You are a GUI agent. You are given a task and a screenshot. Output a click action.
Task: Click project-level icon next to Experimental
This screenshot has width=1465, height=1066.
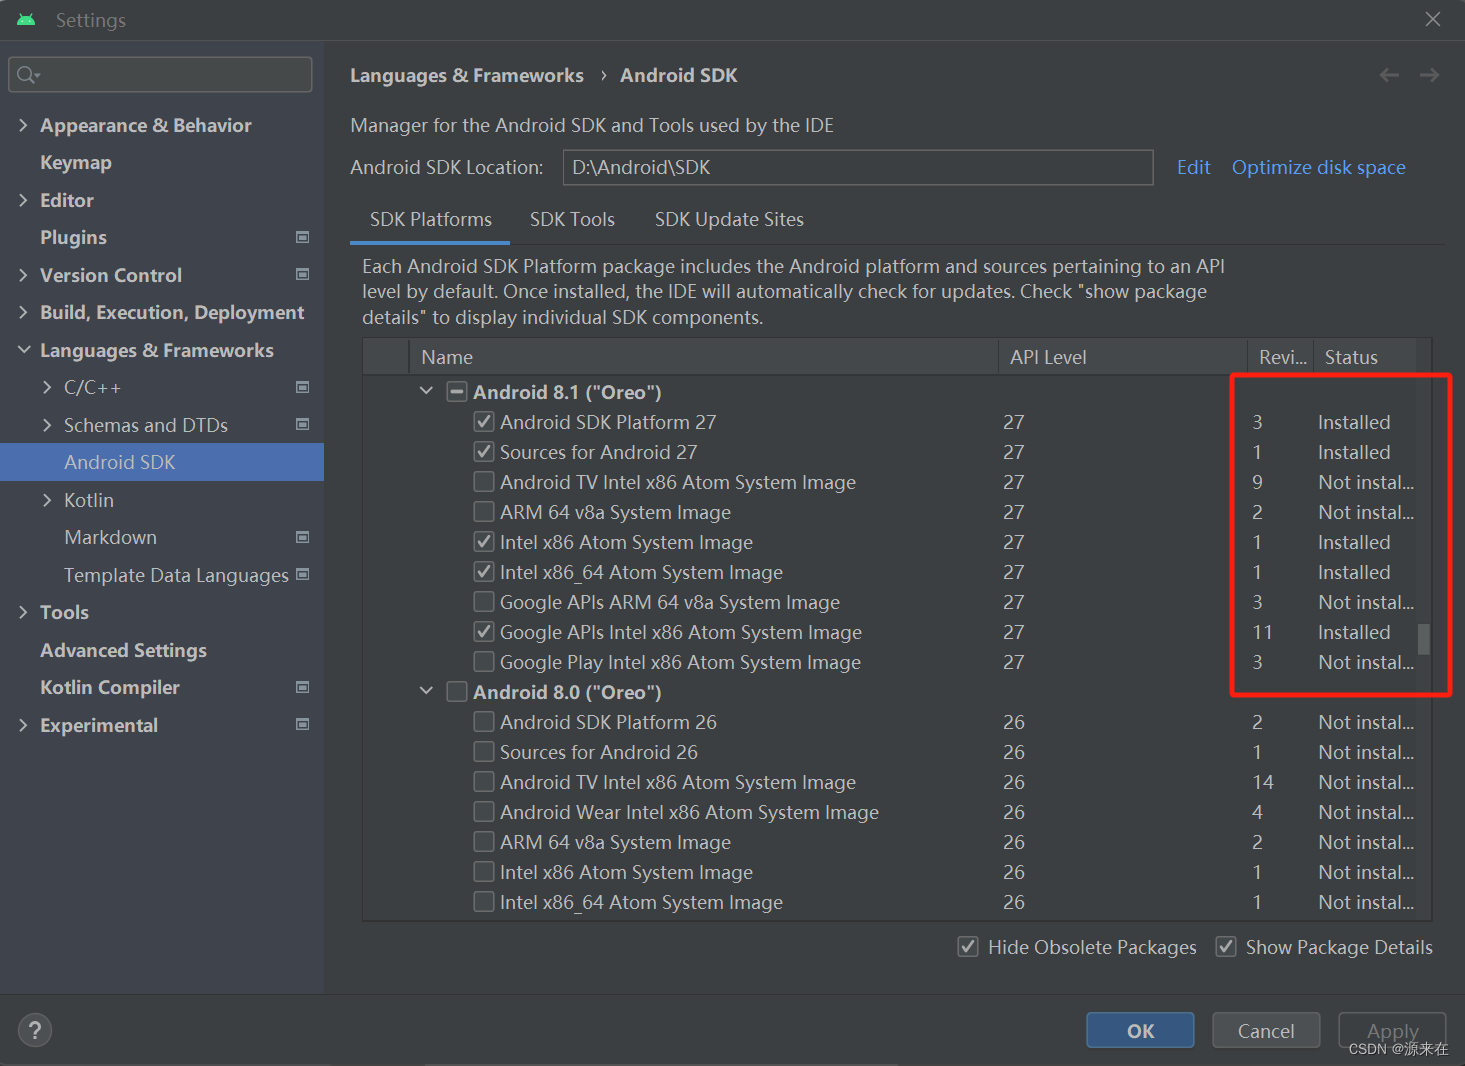303,724
